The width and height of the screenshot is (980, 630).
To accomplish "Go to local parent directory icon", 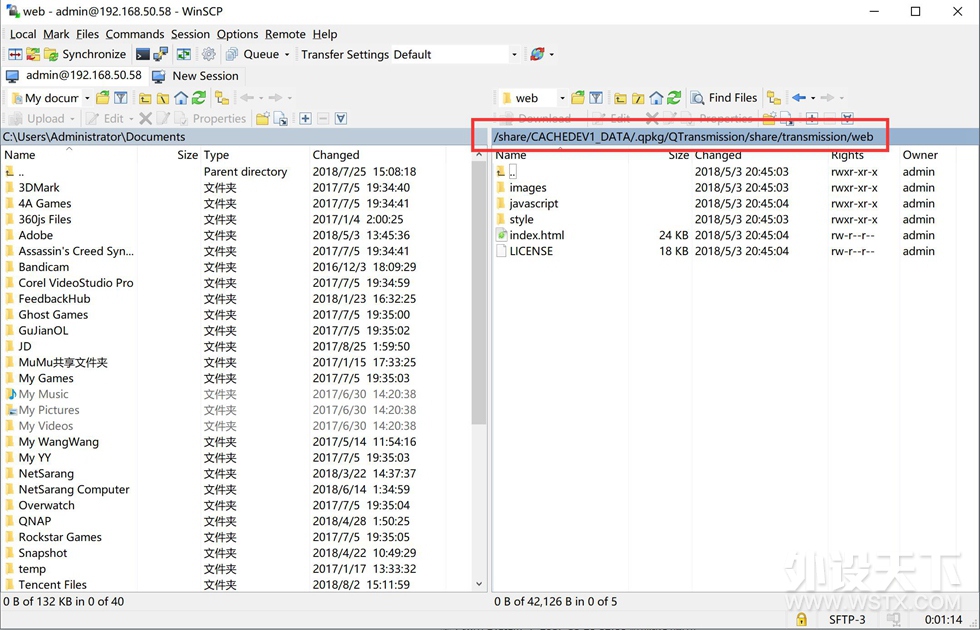I will pos(145,98).
